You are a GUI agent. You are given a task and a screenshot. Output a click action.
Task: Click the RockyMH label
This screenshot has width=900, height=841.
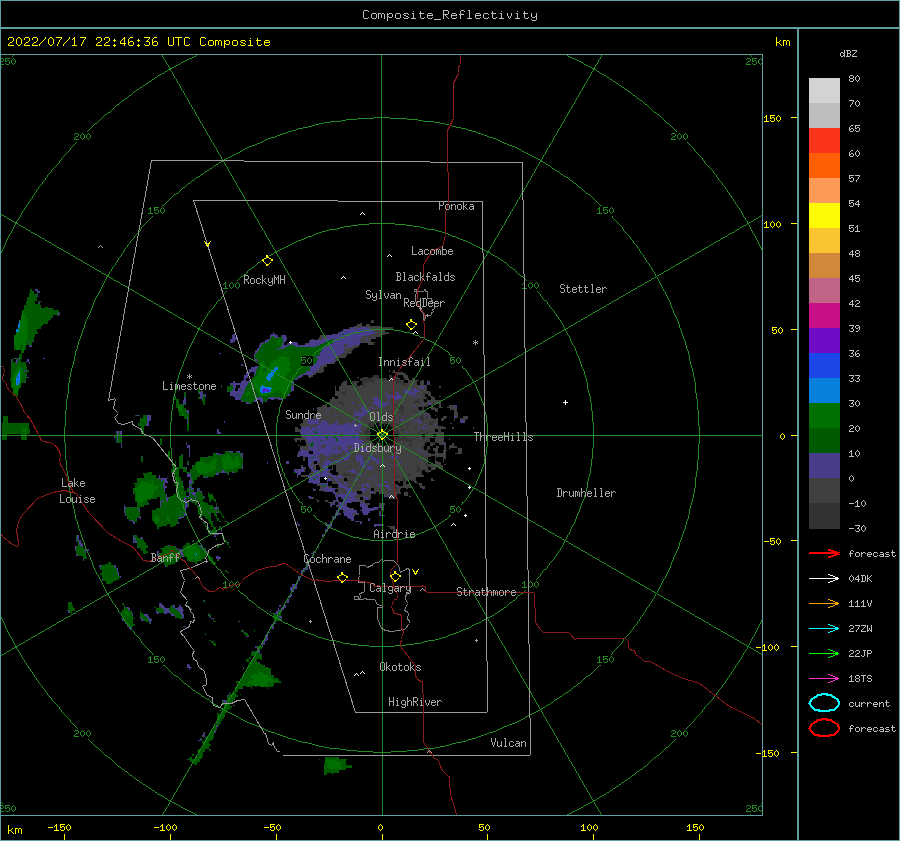point(264,281)
